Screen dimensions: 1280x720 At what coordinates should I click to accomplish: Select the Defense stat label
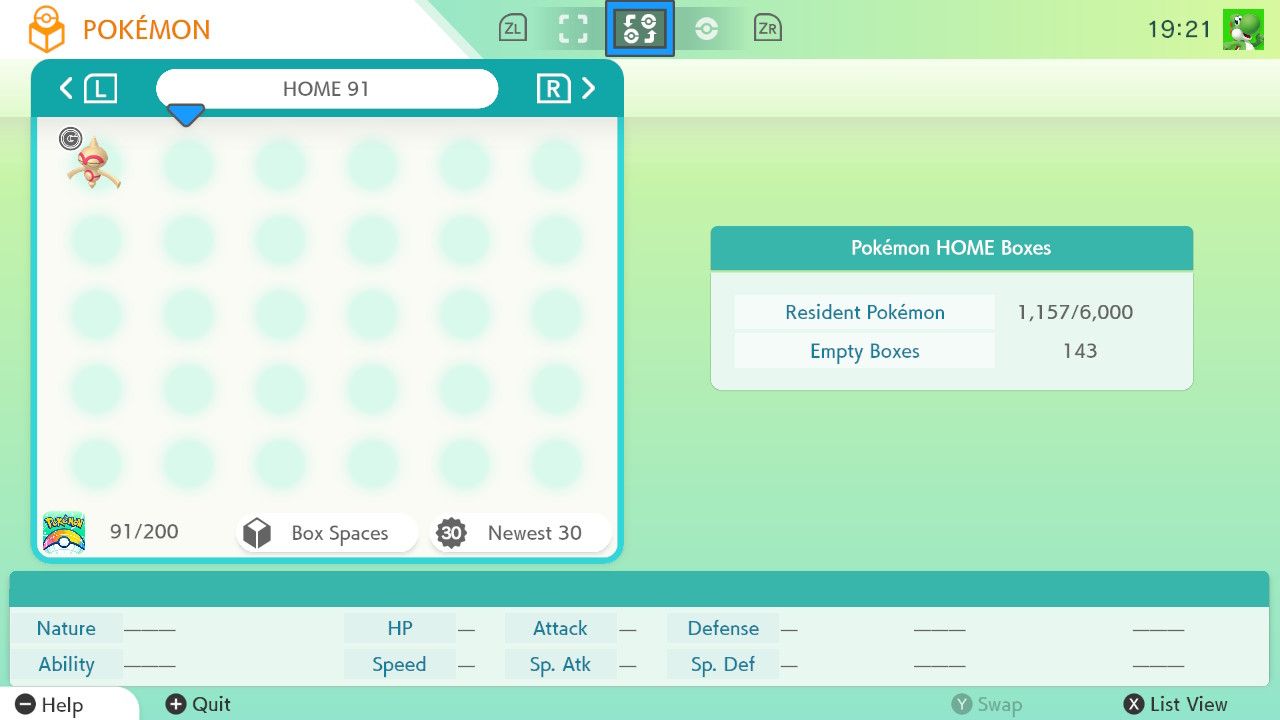point(723,628)
